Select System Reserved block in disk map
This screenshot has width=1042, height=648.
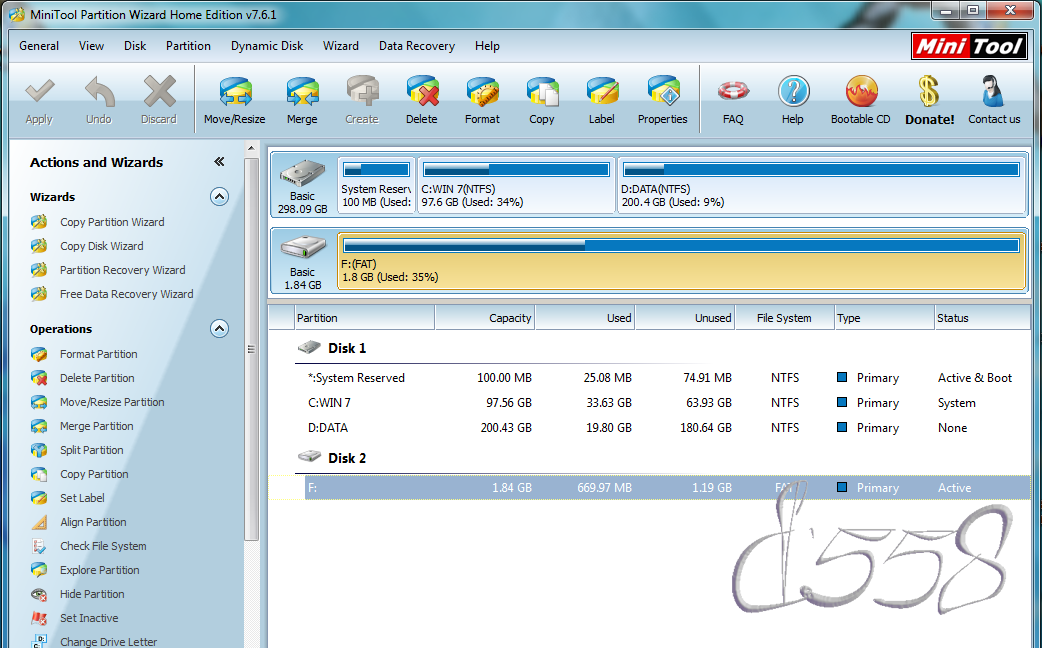coord(376,185)
